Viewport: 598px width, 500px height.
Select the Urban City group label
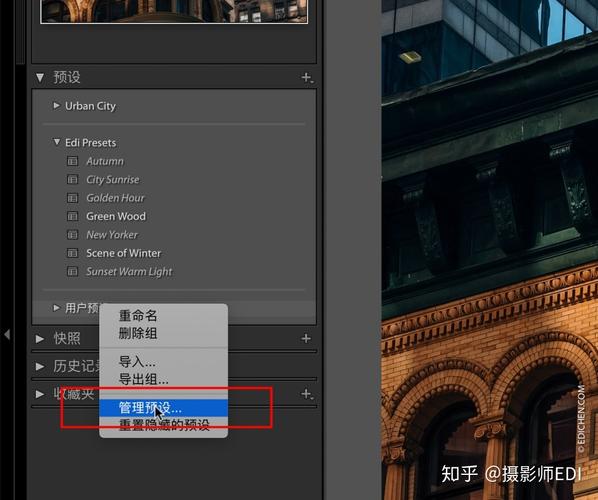pyautogui.click(x=90, y=106)
